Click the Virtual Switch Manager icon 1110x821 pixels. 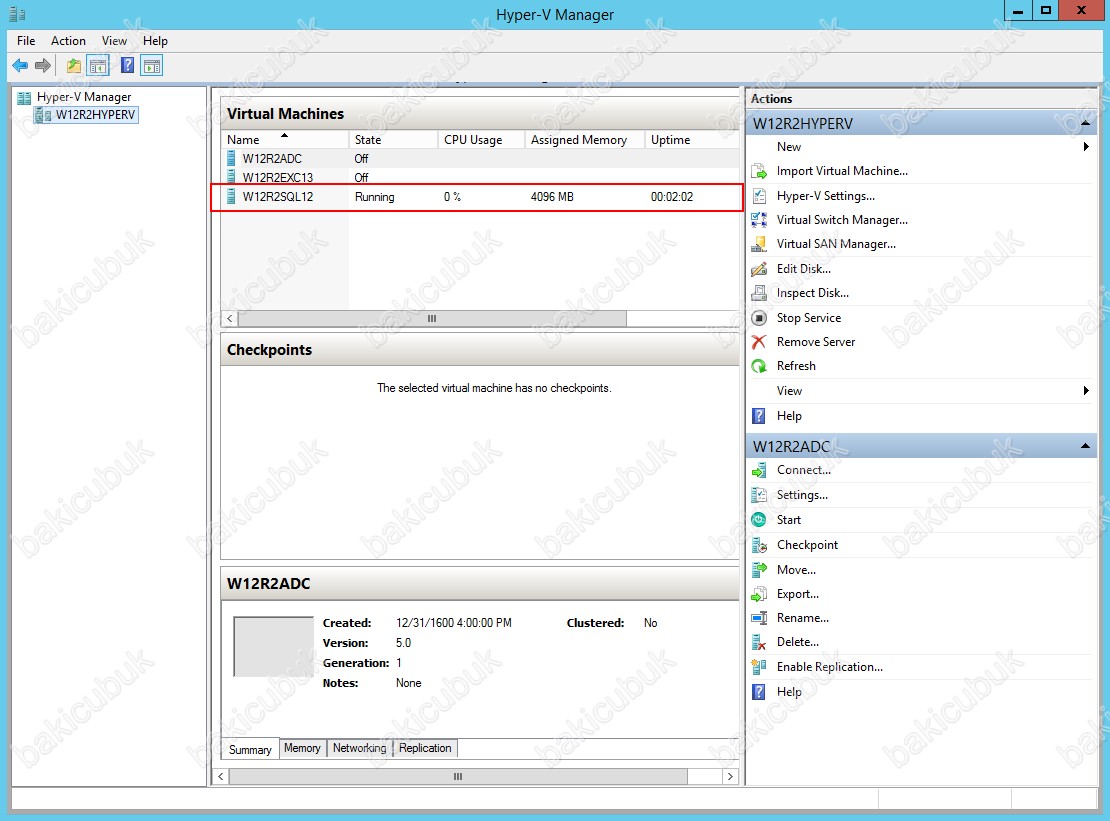click(x=759, y=220)
